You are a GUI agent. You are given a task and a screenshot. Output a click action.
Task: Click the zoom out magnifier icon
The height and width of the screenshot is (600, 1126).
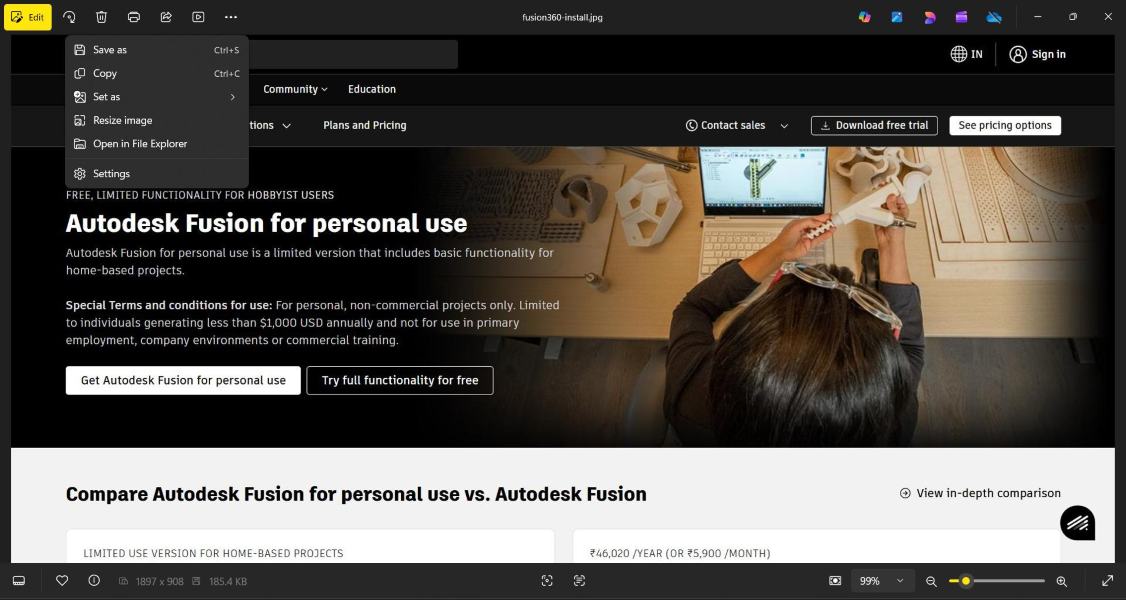[931, 581]
